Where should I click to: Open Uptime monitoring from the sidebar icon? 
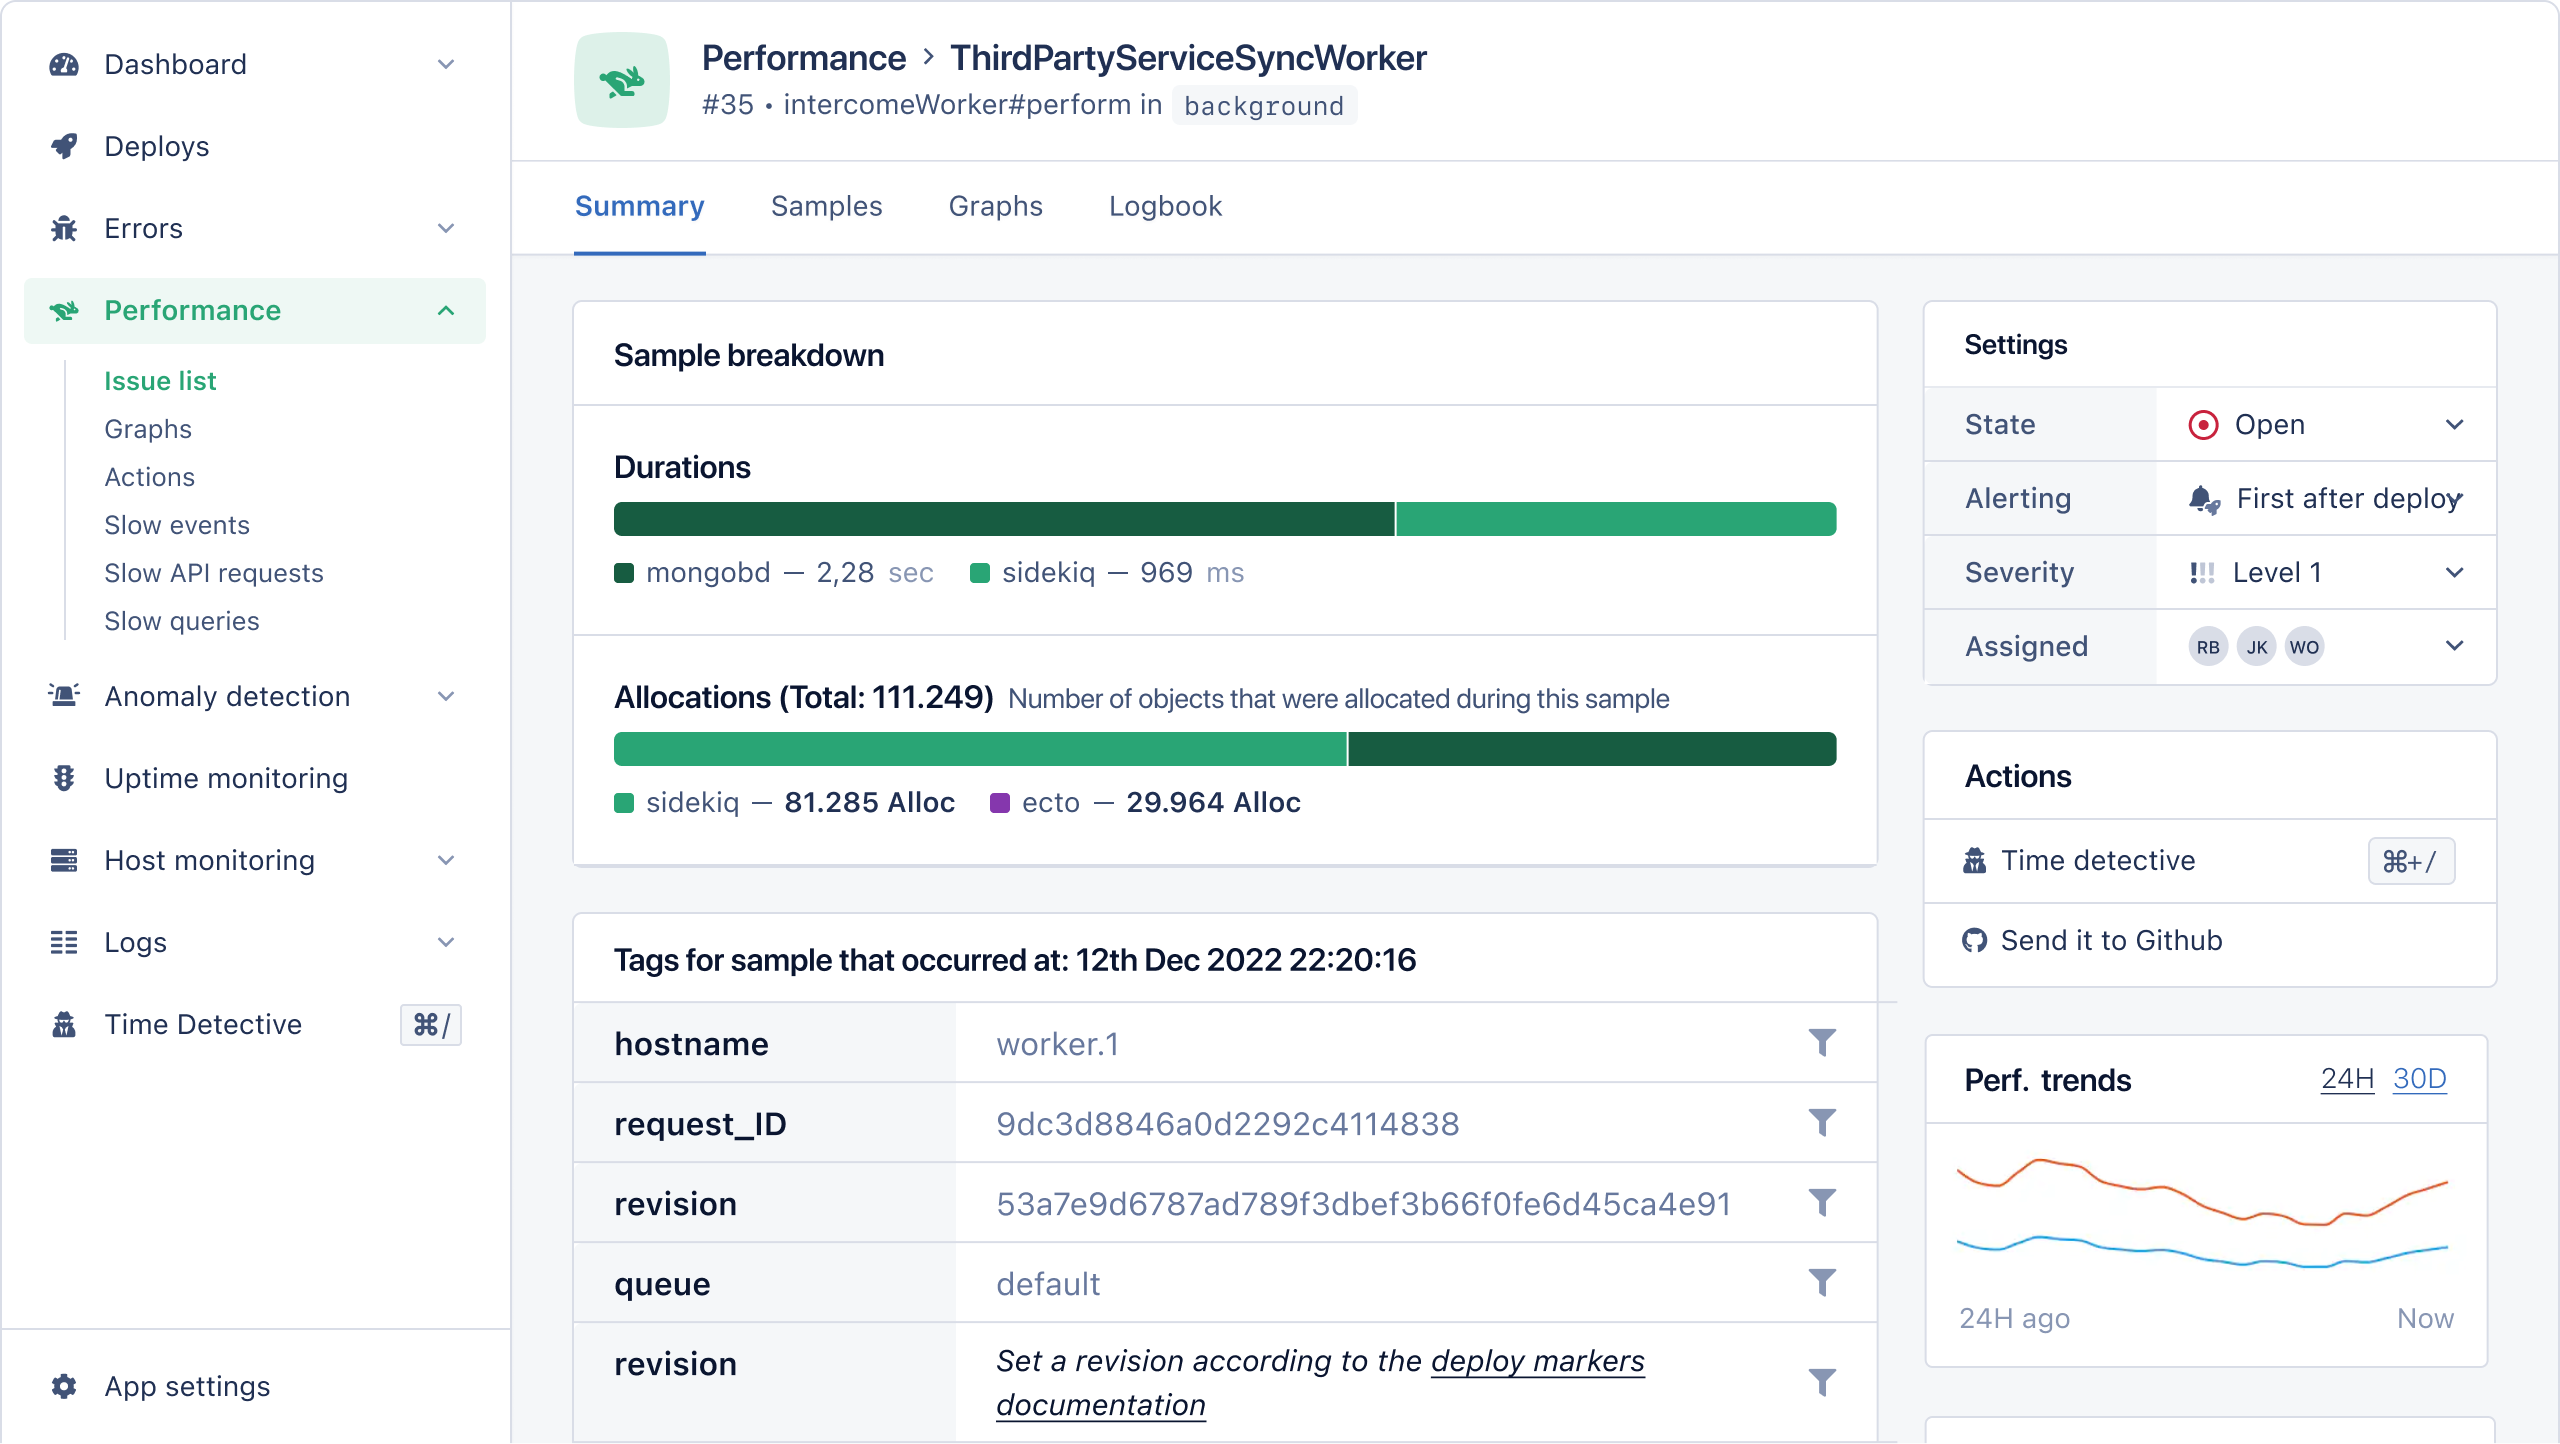tap(64, 778)
